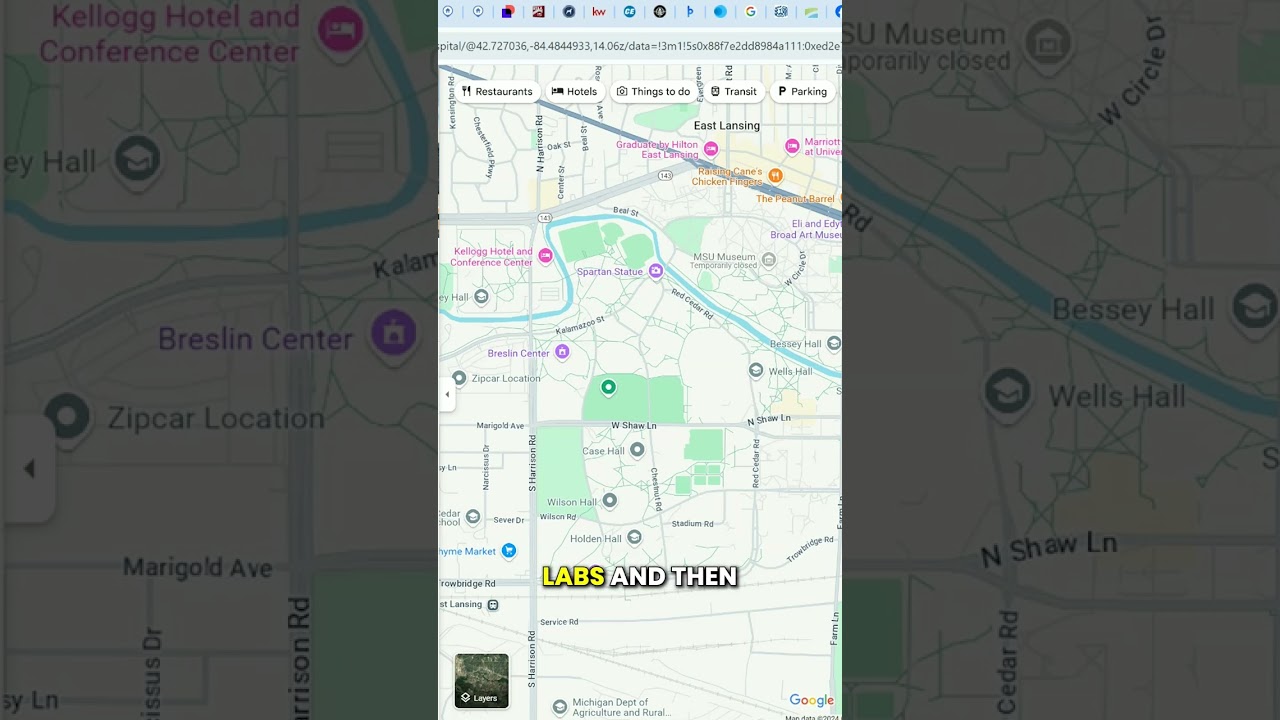Image resolution: width=1280 pixels, height=720 pixels.
Task: Click 'The Peanut Barrel' place label
Action: pos(795,199)
